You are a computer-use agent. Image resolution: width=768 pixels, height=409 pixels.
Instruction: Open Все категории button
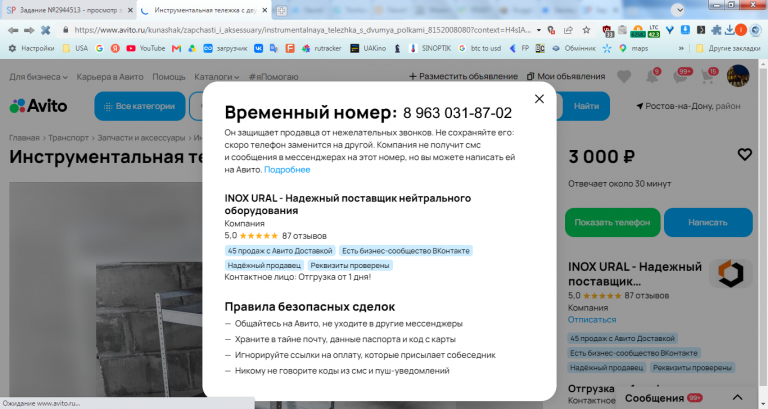click(x=140, y=106)
